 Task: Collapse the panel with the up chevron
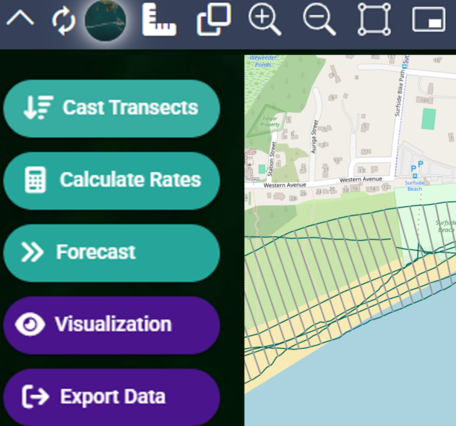tap(20, 18)
